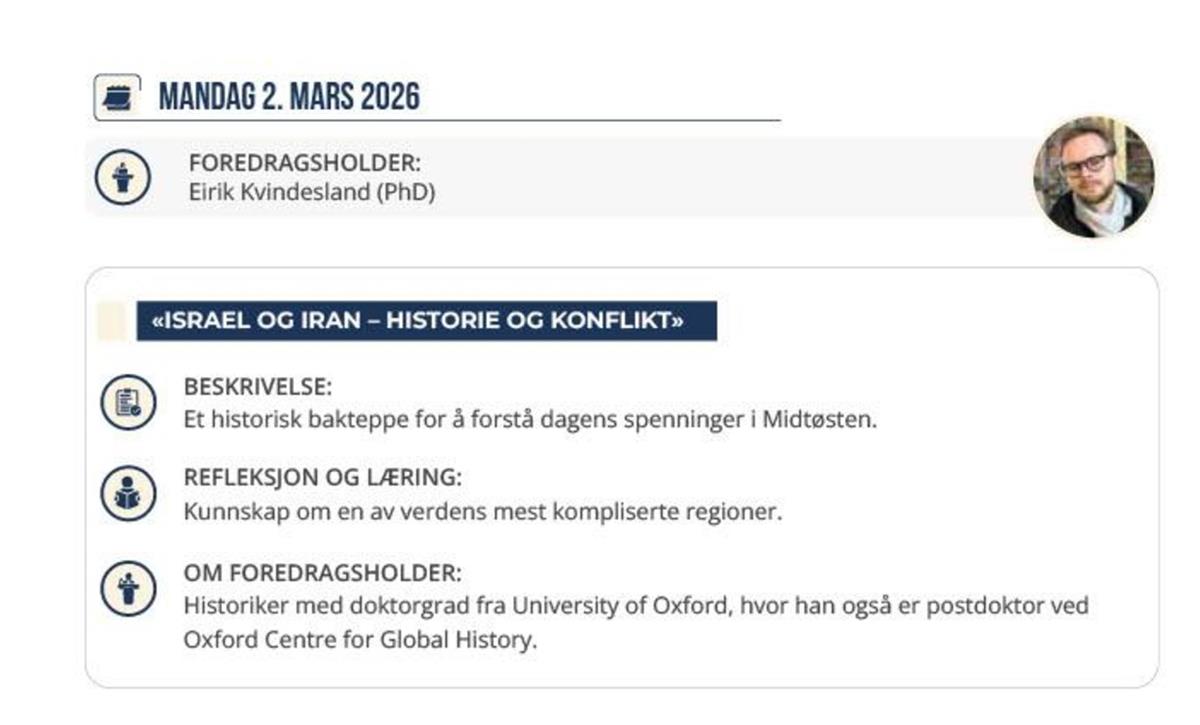The width and height of the screenshot is (1200, 725).
Task: Select the OM FOREDRAGSHOLDER heading
Action: pos(322,574)
